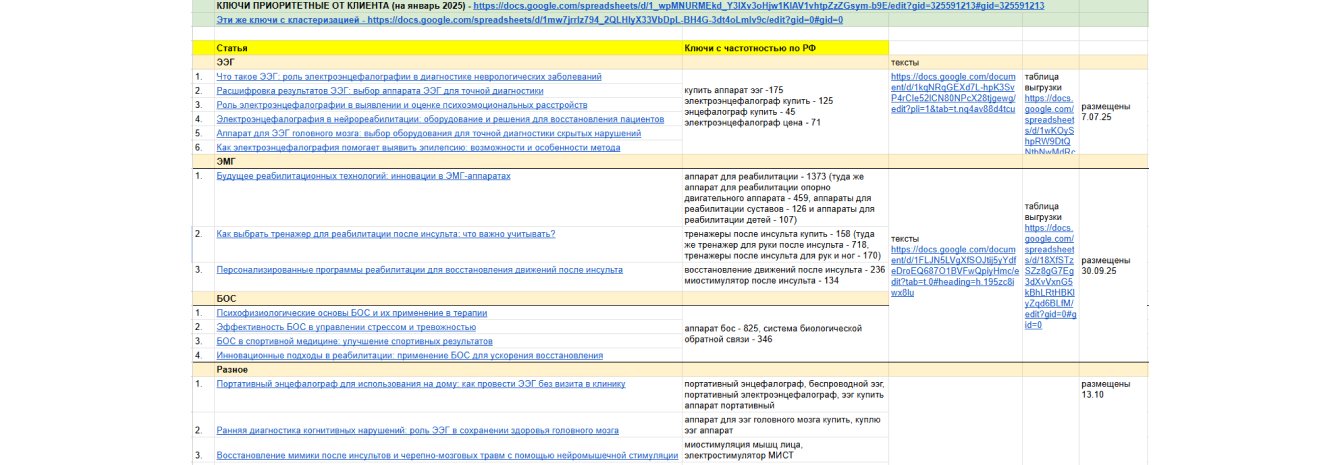Open 'Как электроэнцефалография помогает выявить эпилепсию' link
This screenshot has width=1340, height=465.
point(418,147)
